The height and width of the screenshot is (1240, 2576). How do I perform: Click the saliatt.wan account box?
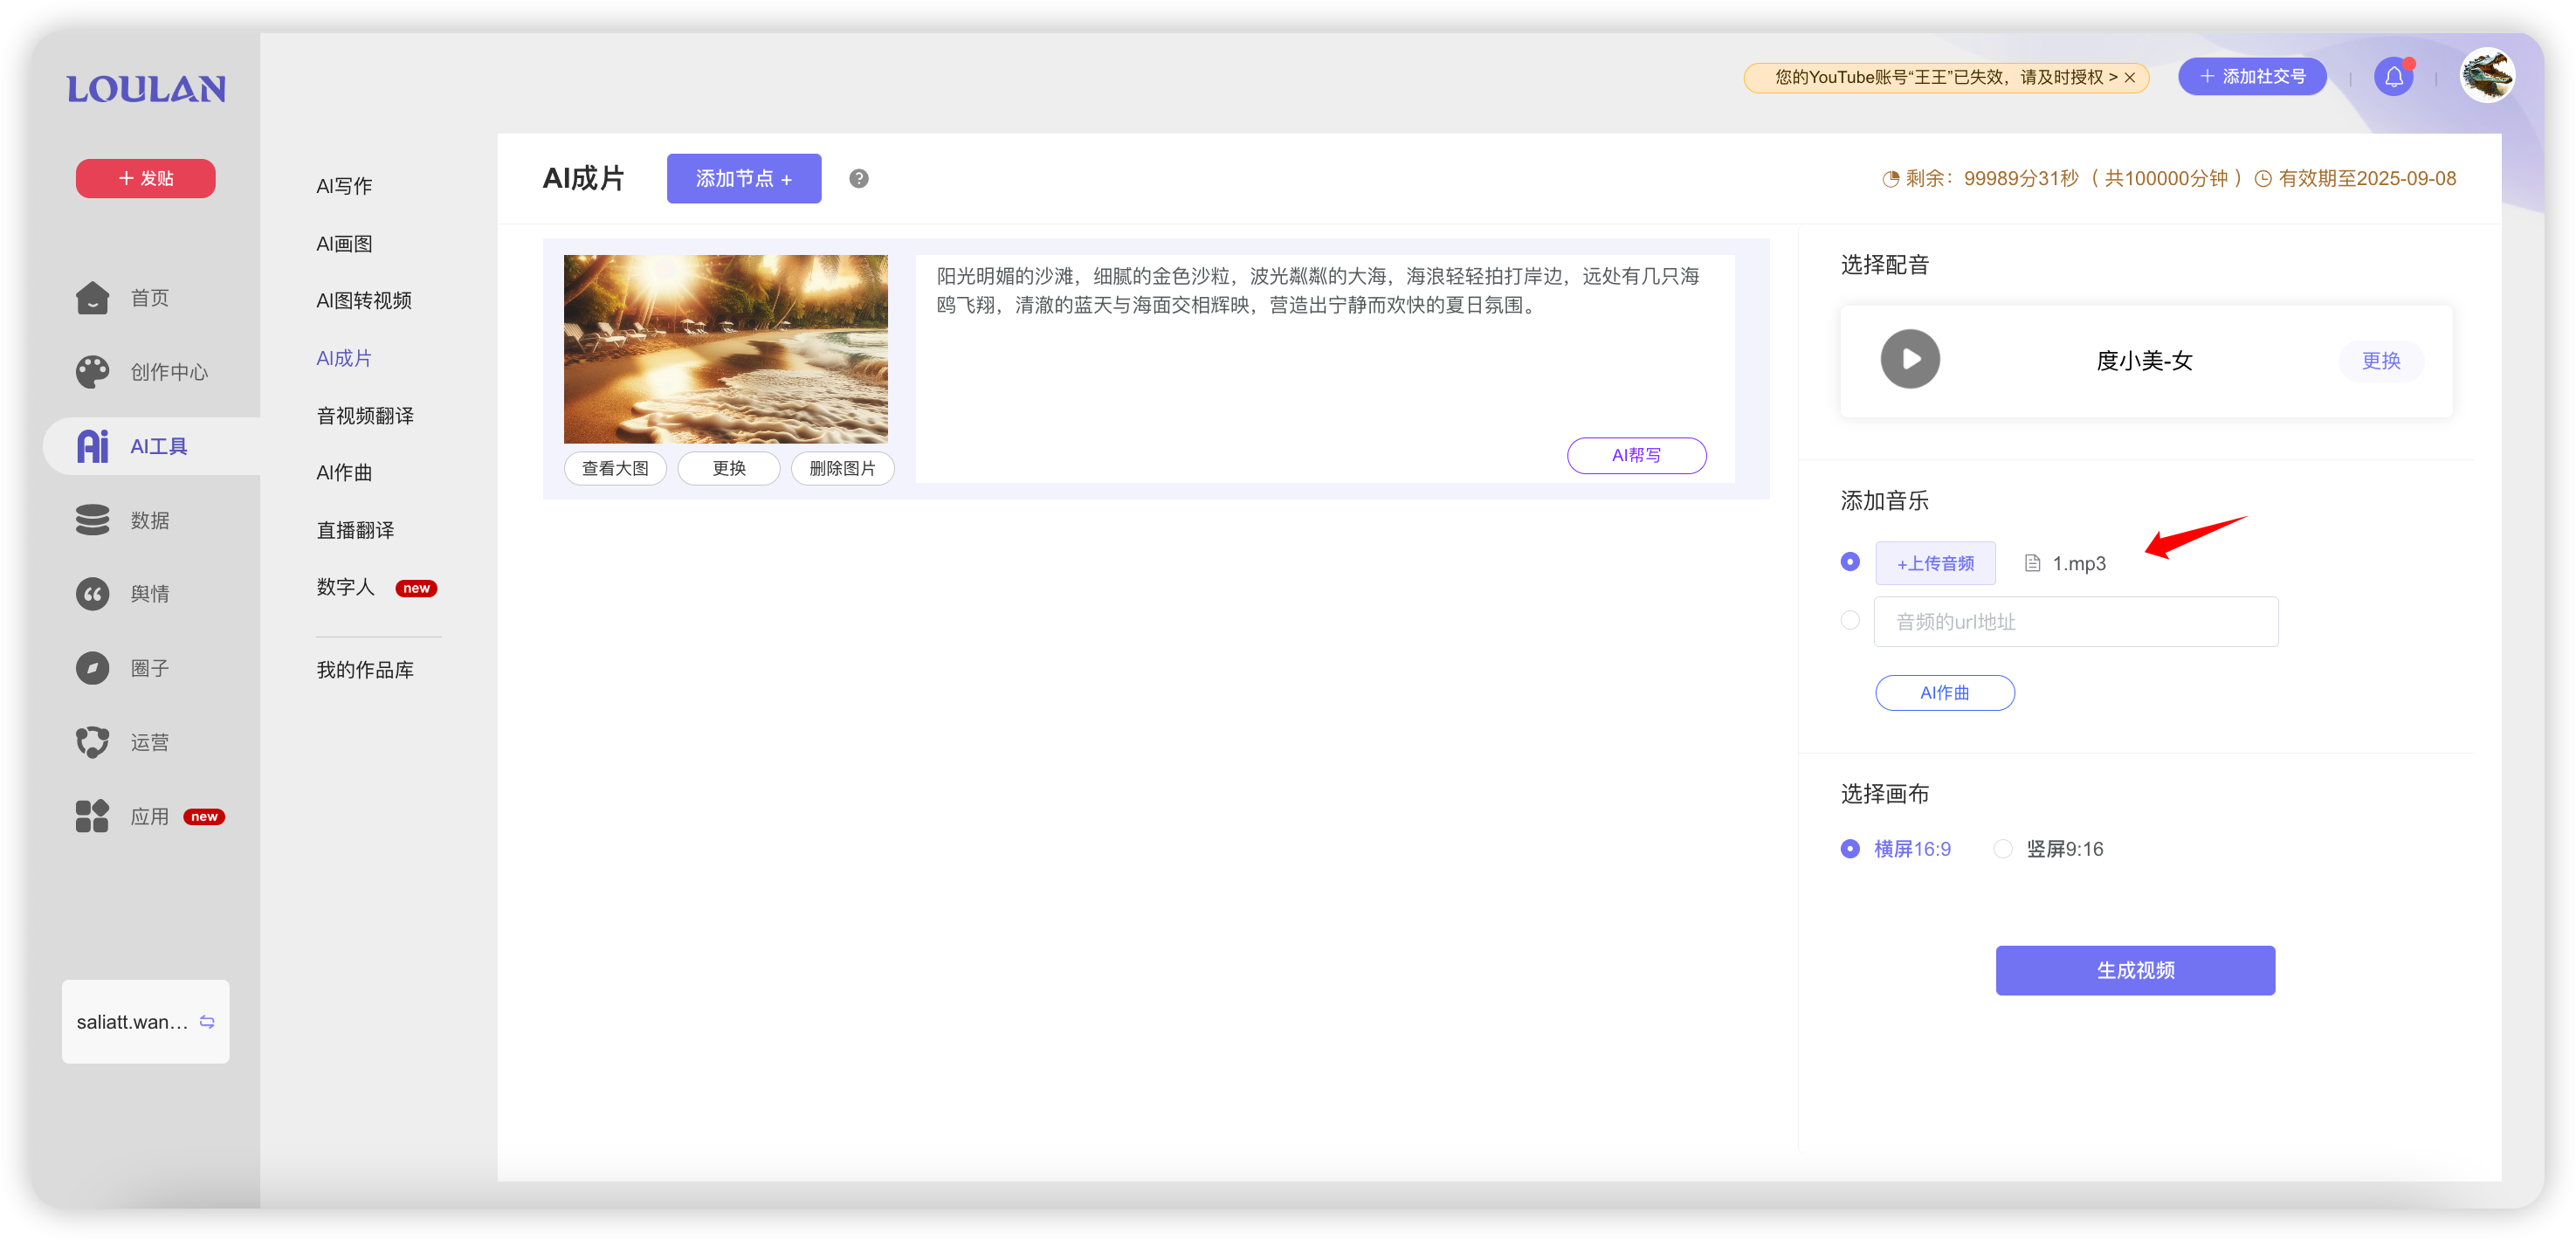[146, 1022]
